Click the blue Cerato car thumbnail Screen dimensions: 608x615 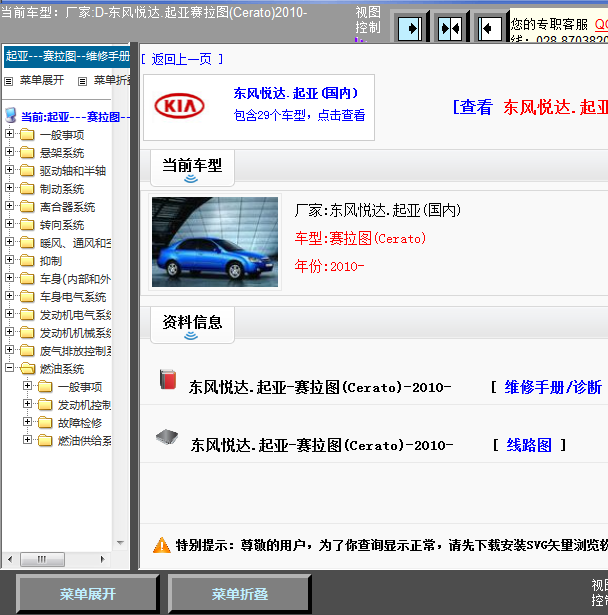215,242
